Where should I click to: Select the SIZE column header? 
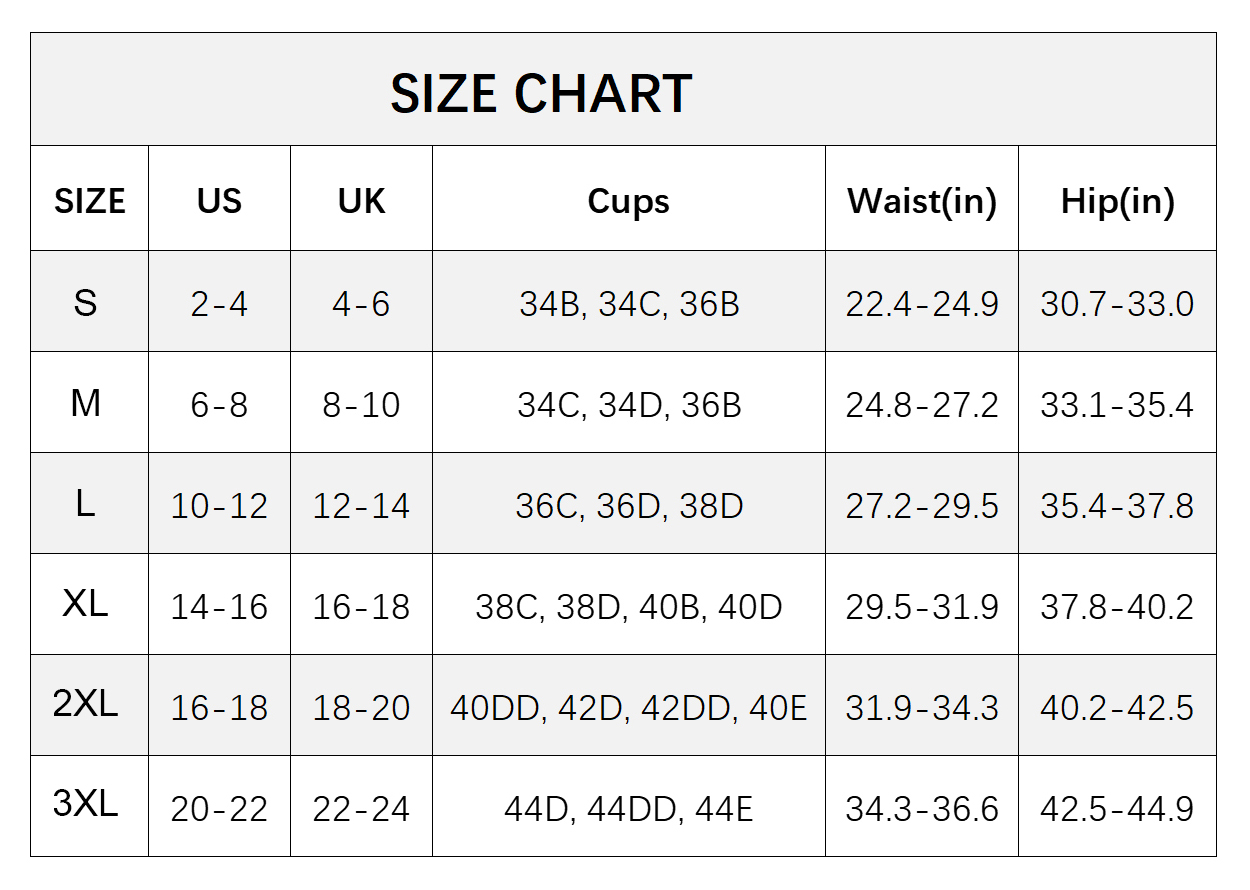[90, 201]
